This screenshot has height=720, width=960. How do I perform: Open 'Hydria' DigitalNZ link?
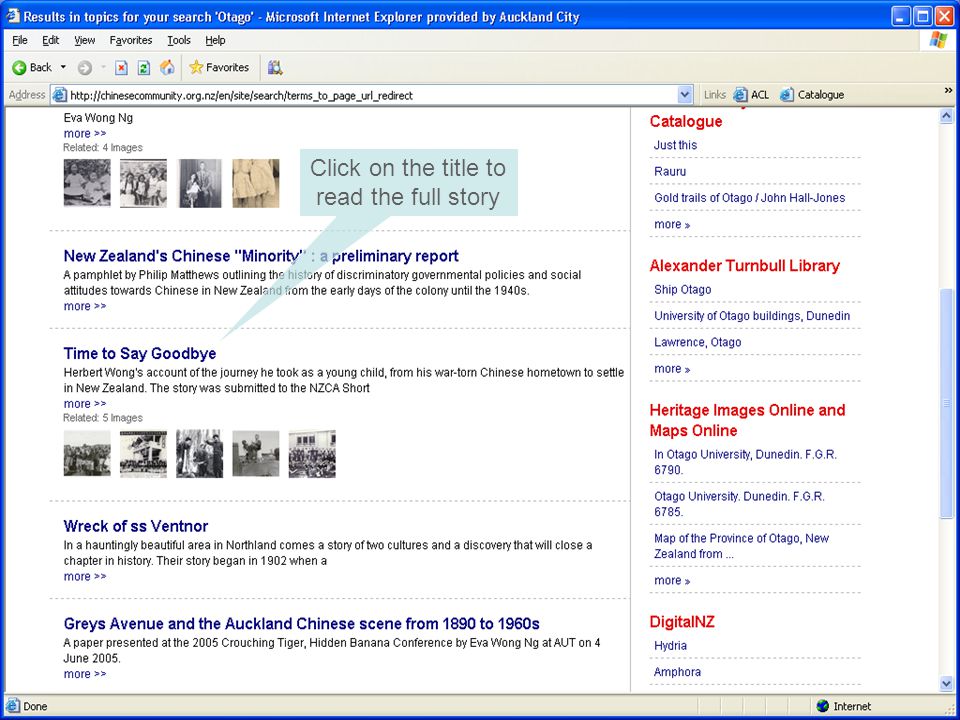tap(670, 646)
